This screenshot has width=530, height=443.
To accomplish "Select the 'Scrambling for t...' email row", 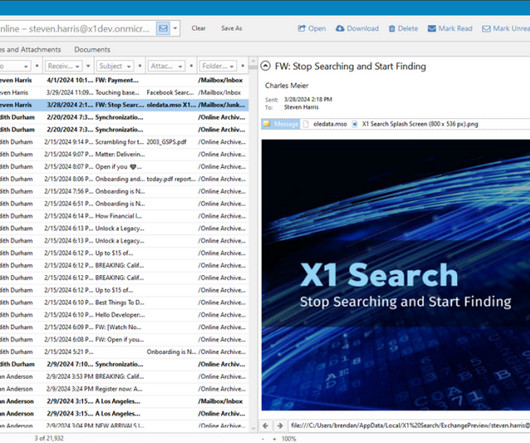I will (x=124, y=142).
